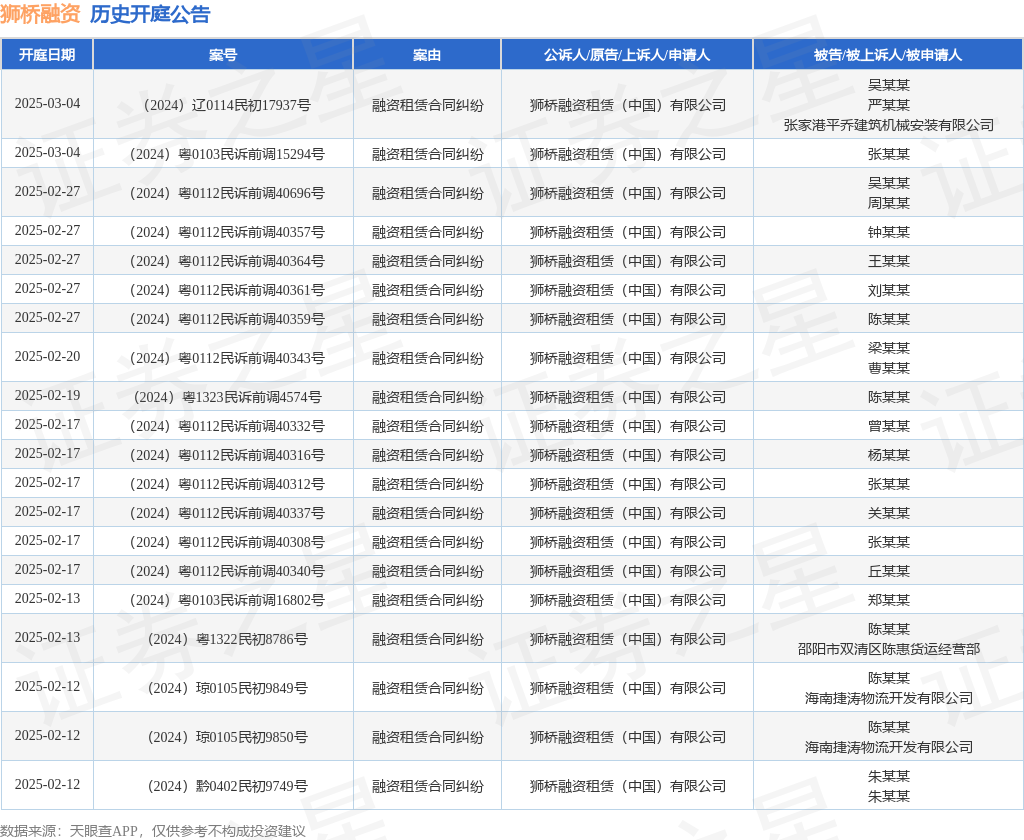Select case number (2024)黔0402民初9749号
1024x840 pixels.
(227, 786)
